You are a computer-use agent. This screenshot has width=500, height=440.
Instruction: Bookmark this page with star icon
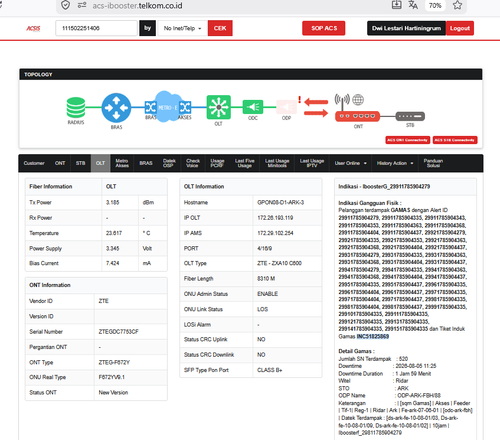[457, 5]
